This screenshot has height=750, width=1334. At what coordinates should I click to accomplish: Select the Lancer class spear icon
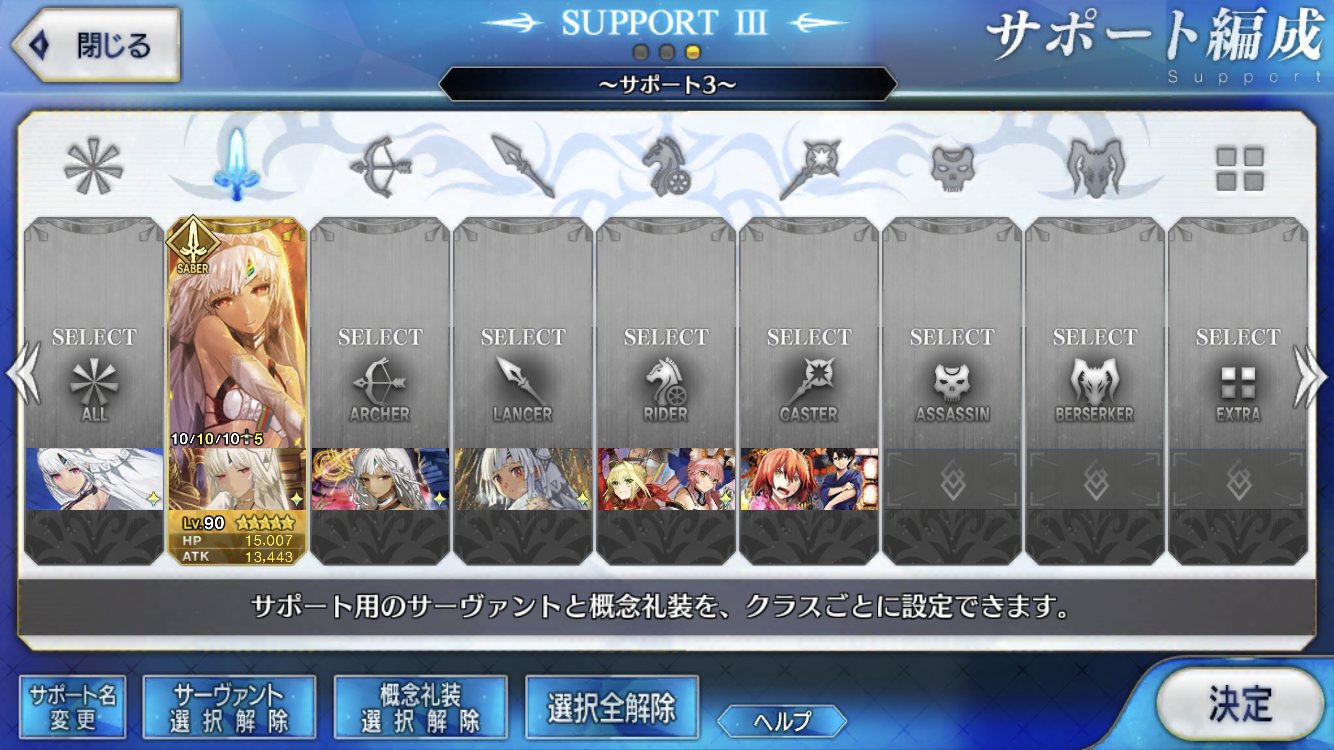tap(522, 166)
